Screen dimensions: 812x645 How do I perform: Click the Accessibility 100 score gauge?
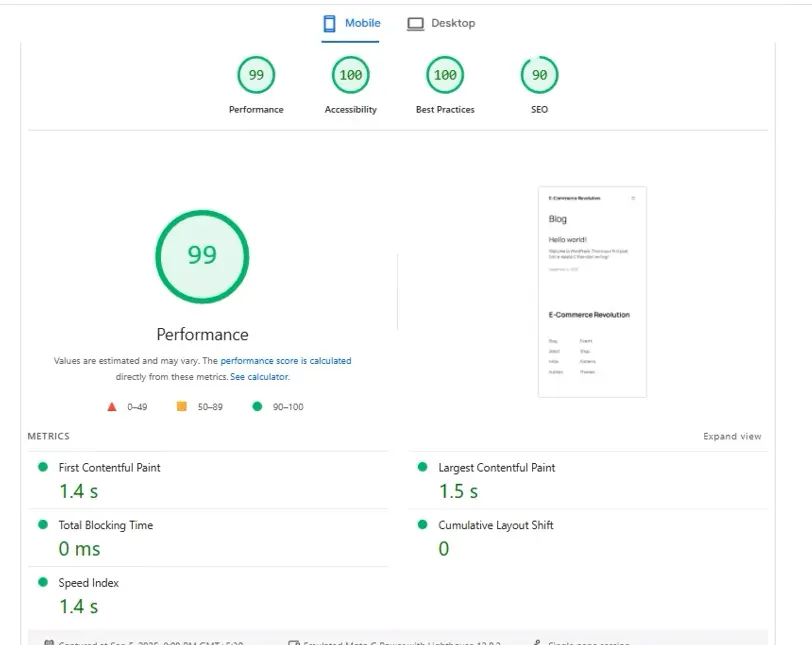tap(351, 75)
